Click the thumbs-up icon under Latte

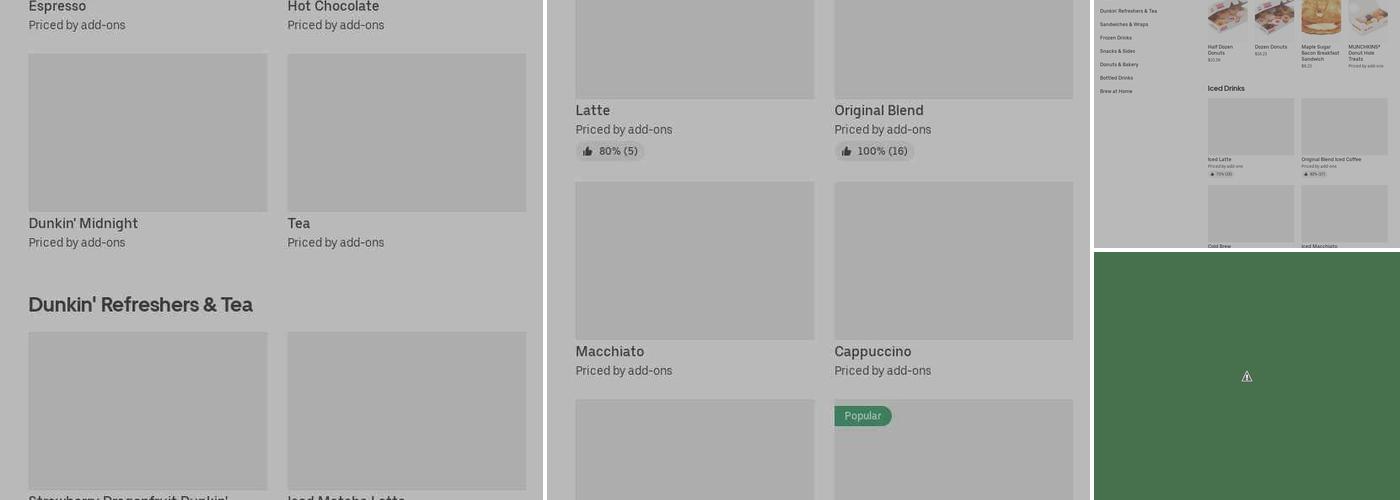588,152
